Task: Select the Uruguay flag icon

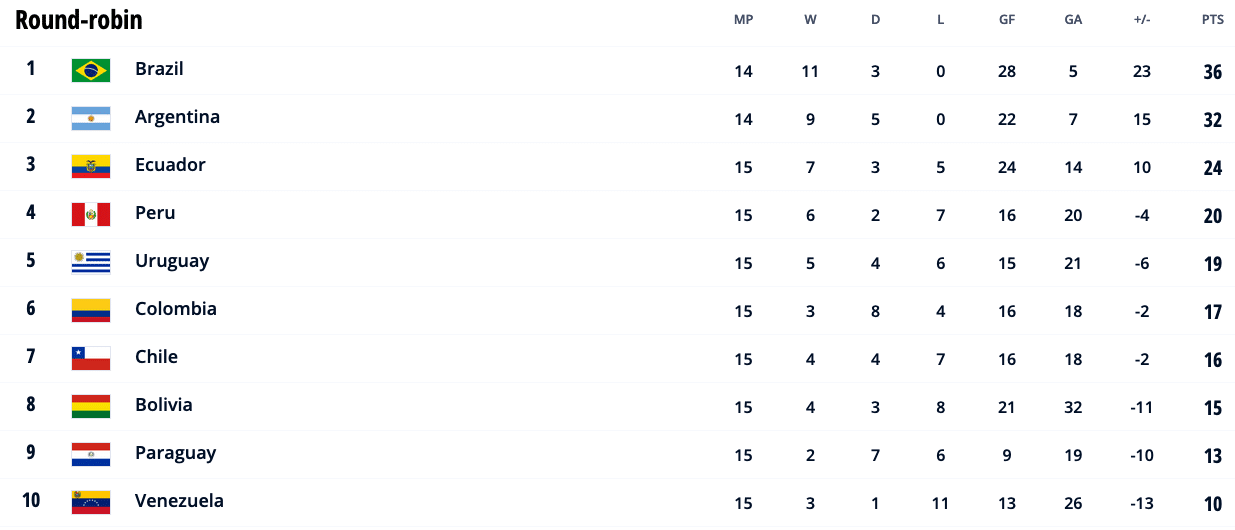Action: click(x=91, y=263)
